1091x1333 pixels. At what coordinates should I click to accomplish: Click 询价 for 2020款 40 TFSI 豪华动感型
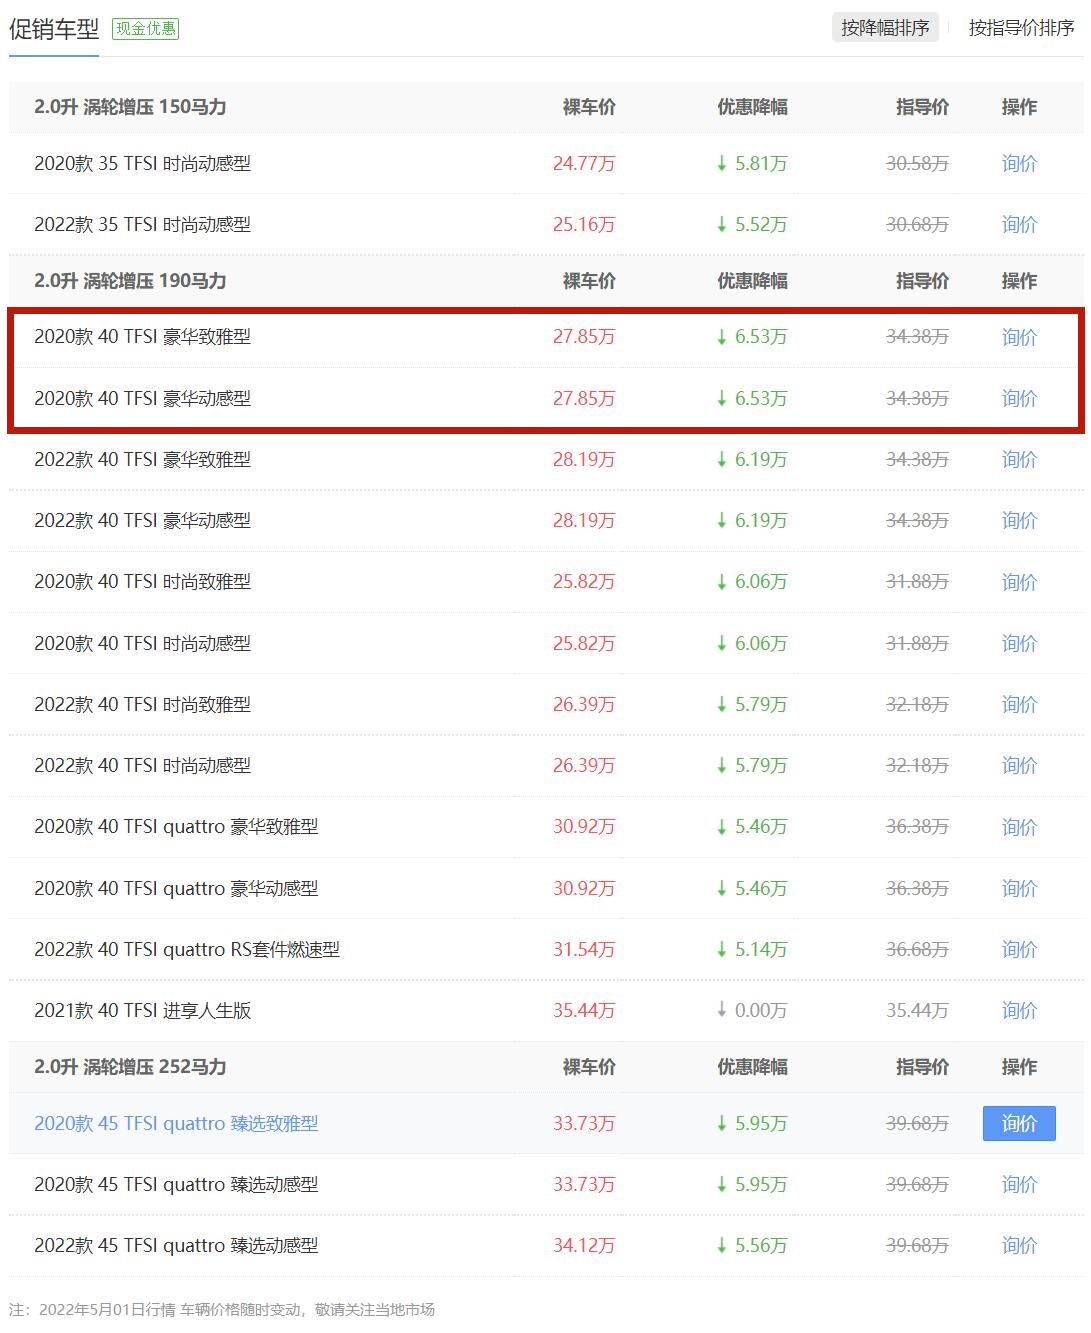click(1019, 399)
